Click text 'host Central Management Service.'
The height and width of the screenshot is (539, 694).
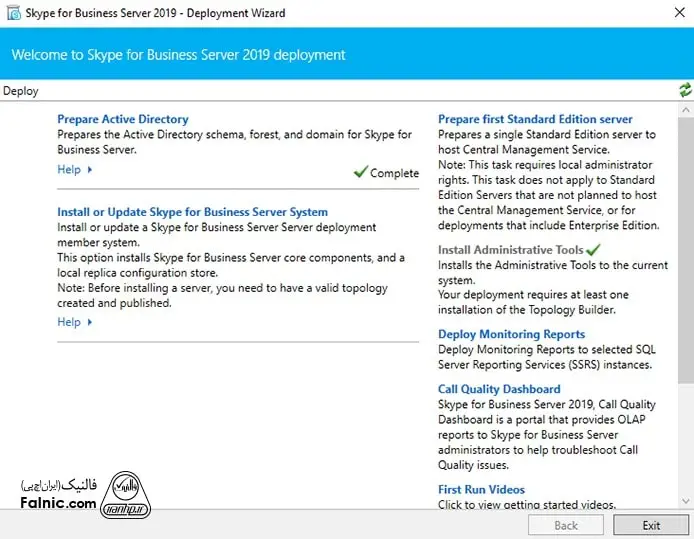click(x=524, y=150)
